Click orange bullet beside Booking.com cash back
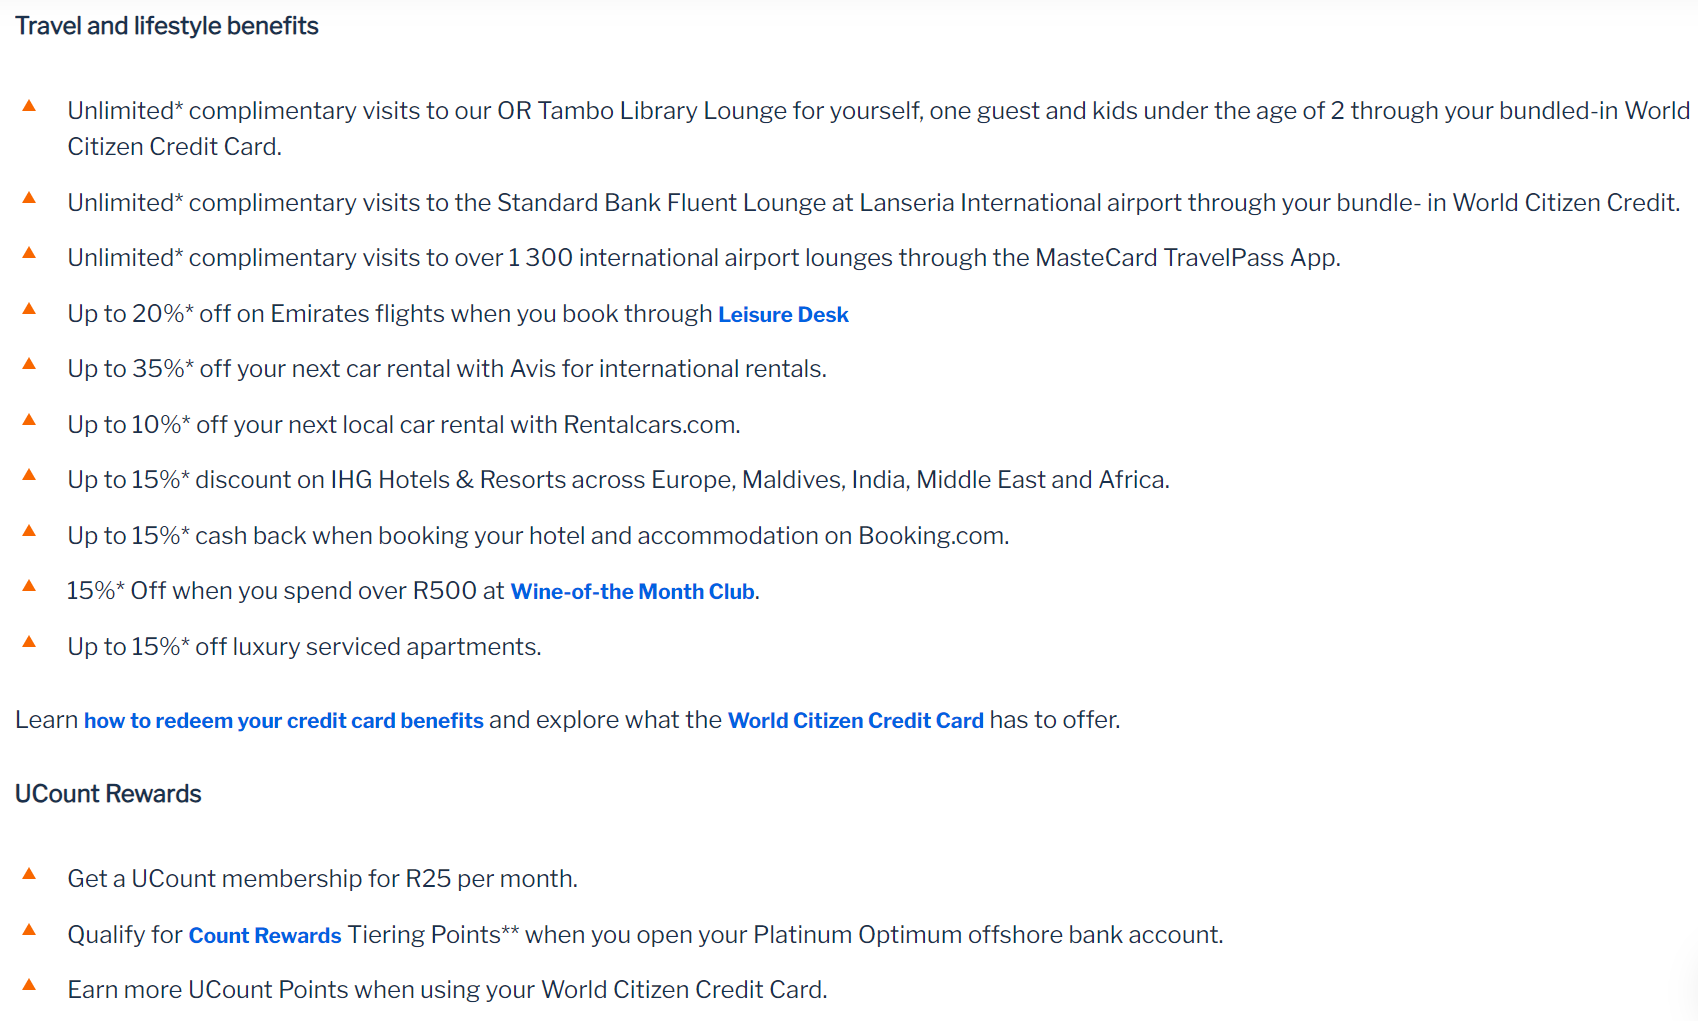Screen dimensions: 1698x1021 [x=29, y=531]
